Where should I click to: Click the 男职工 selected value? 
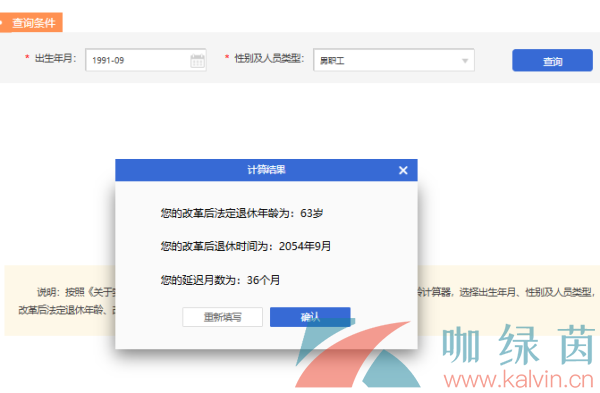pos(332,60)
